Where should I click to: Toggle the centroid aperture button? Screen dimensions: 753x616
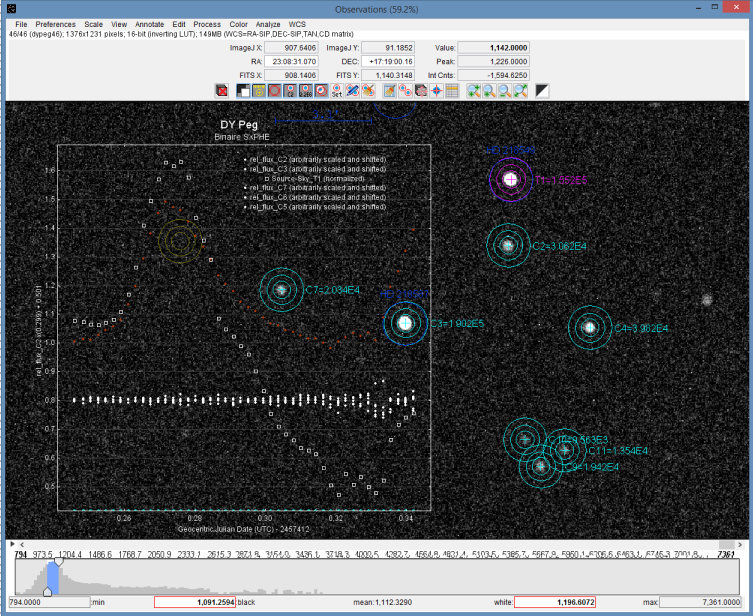(x=321, y=90)
